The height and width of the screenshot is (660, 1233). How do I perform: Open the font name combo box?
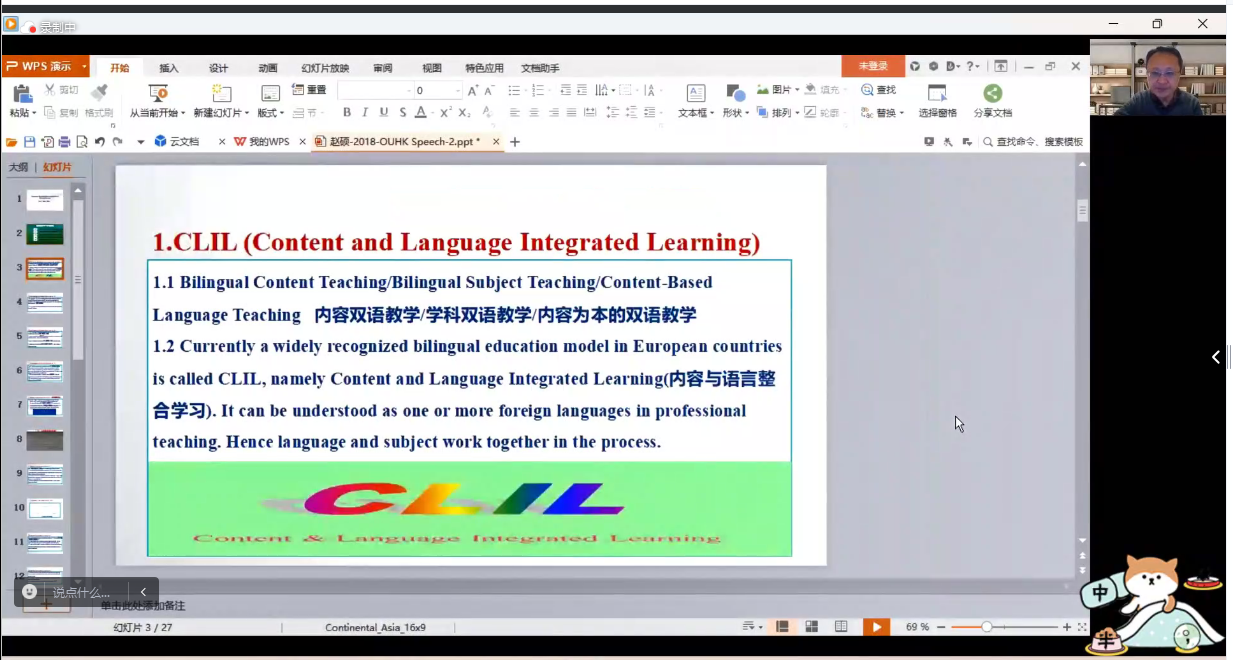coord(375,91)
